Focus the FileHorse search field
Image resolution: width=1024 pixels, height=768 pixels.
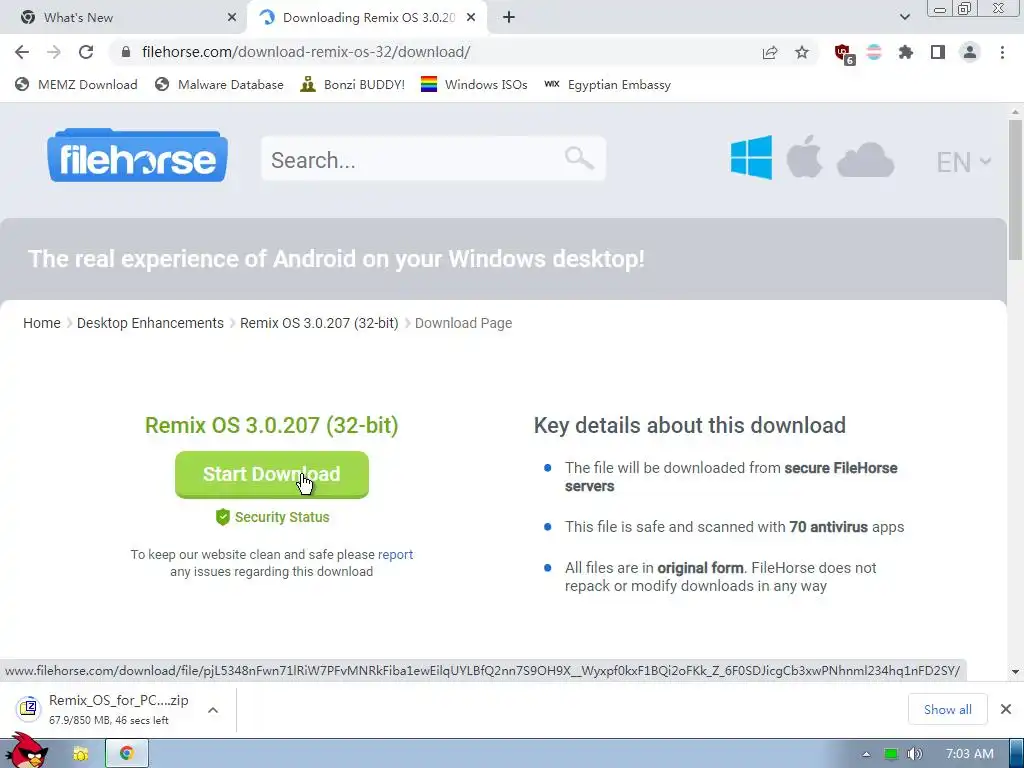pyautogui.click(x=434, y=159)
